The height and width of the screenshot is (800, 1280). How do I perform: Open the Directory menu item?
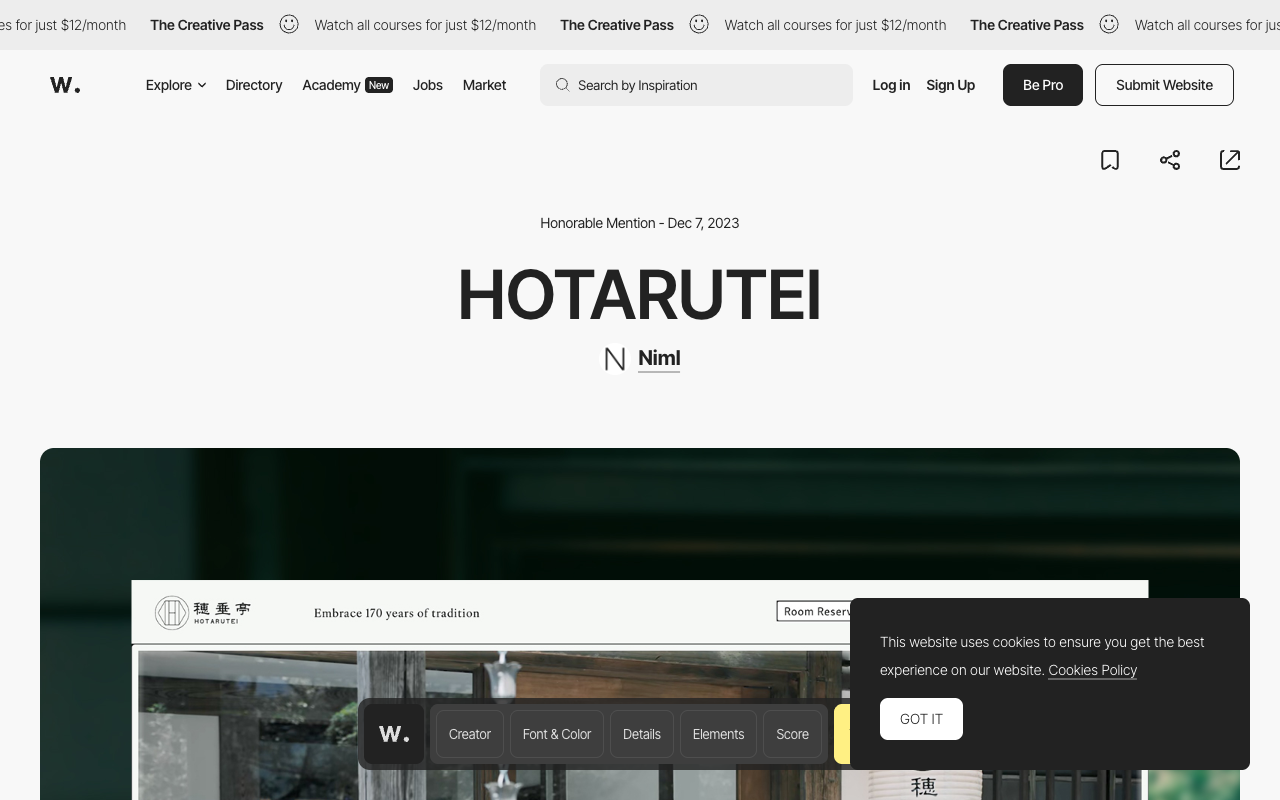(254, 85)
